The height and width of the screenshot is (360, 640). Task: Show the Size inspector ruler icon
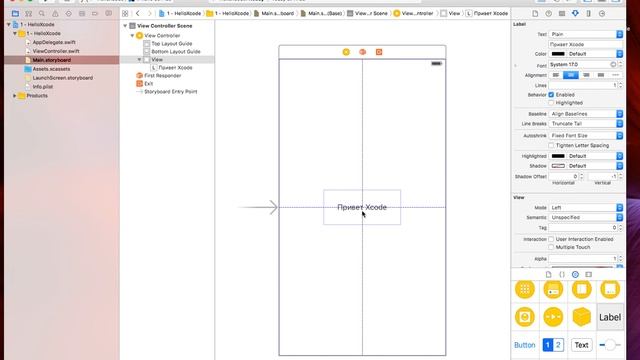589,13
